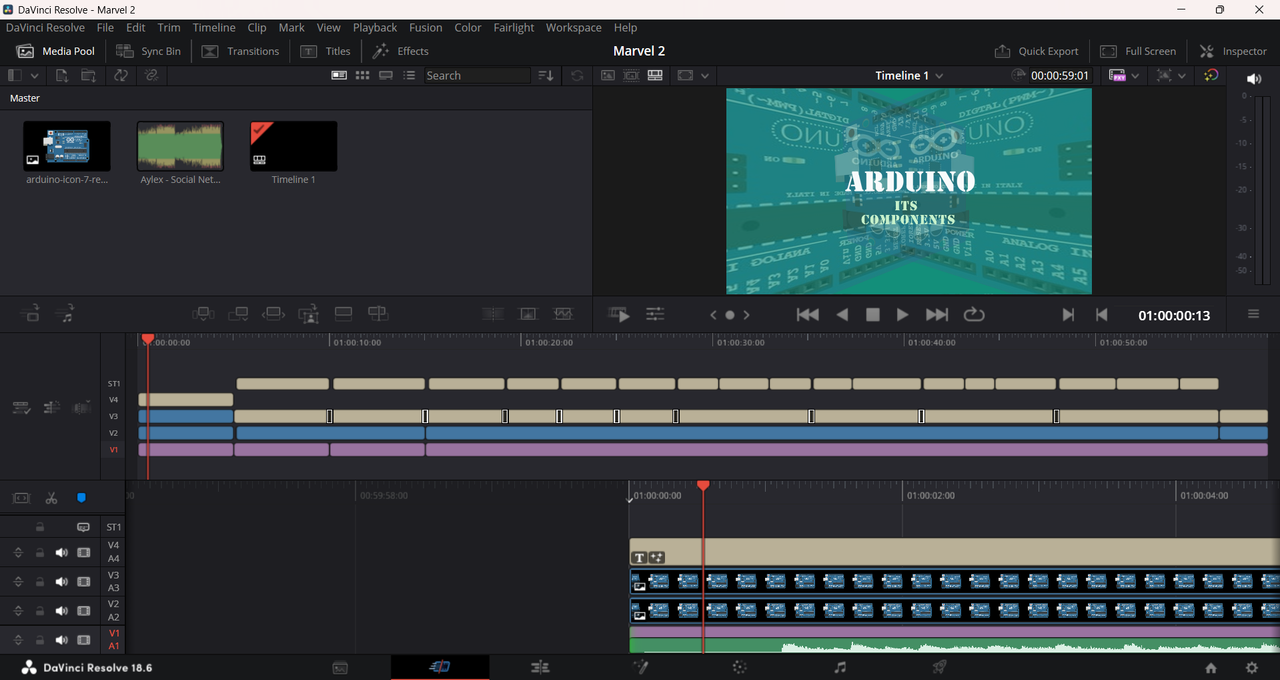Image resolution: width=1280 pixels, height=680 pixels.
Task: Click the Place on Top icon
Action: (343, 314)
